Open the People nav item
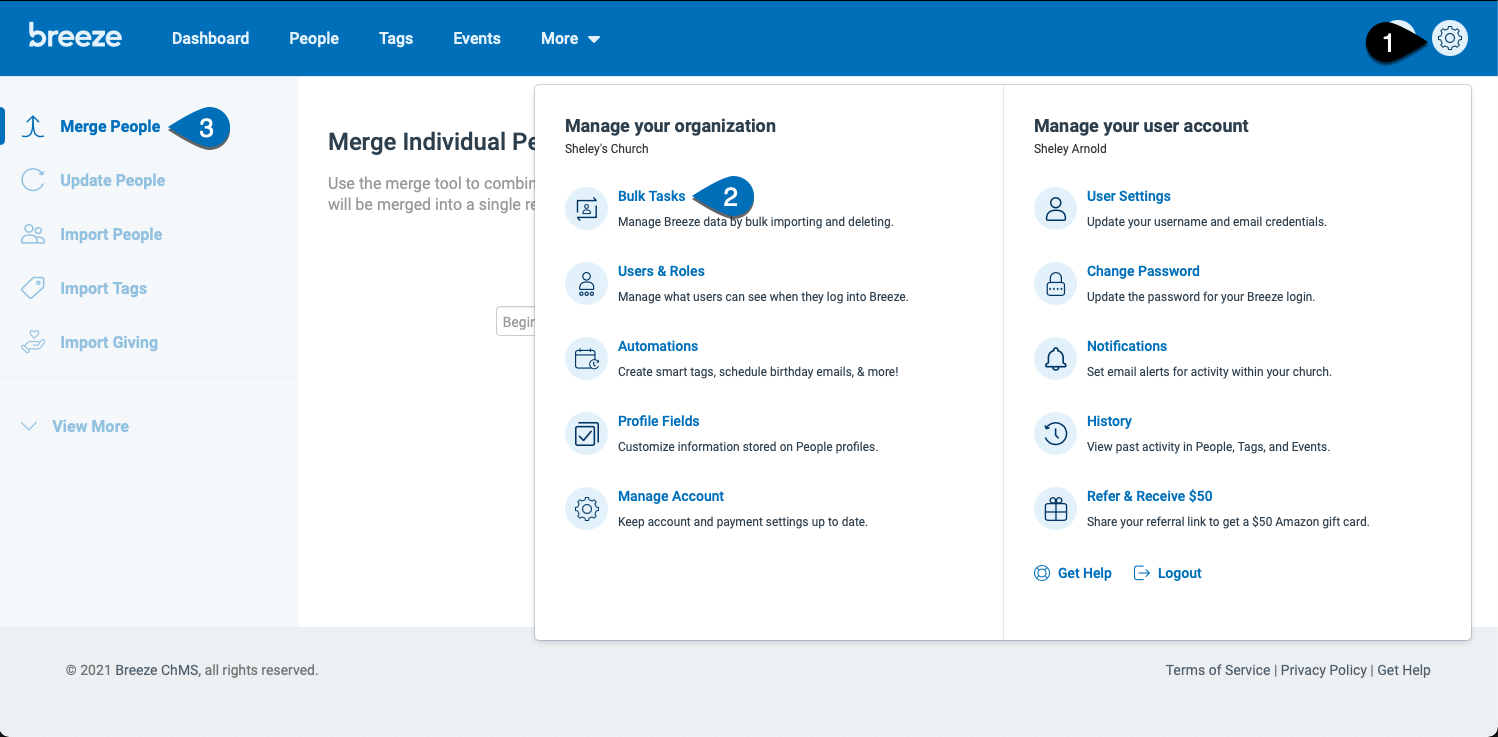1498x737 pixels. pos(314,38)
